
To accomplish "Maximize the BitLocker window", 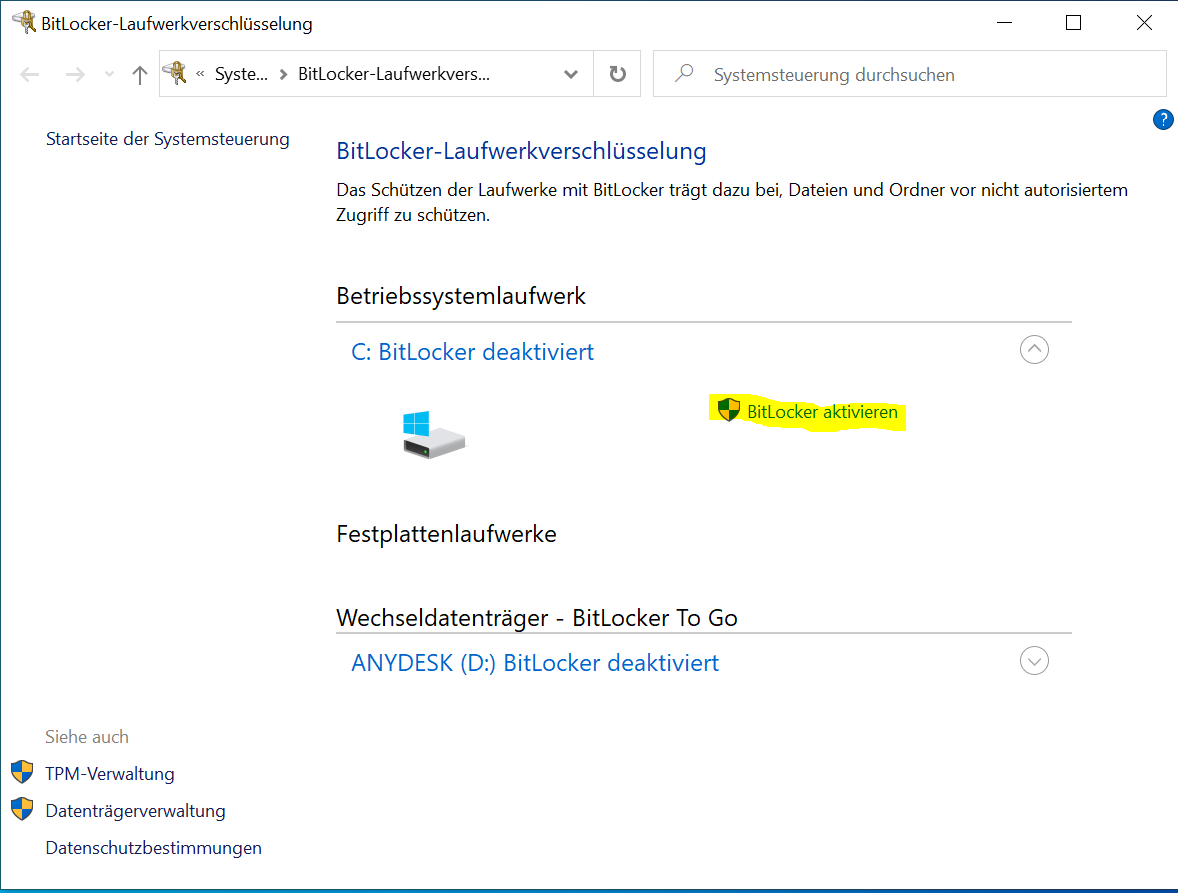I will (x=1074, y=23).
